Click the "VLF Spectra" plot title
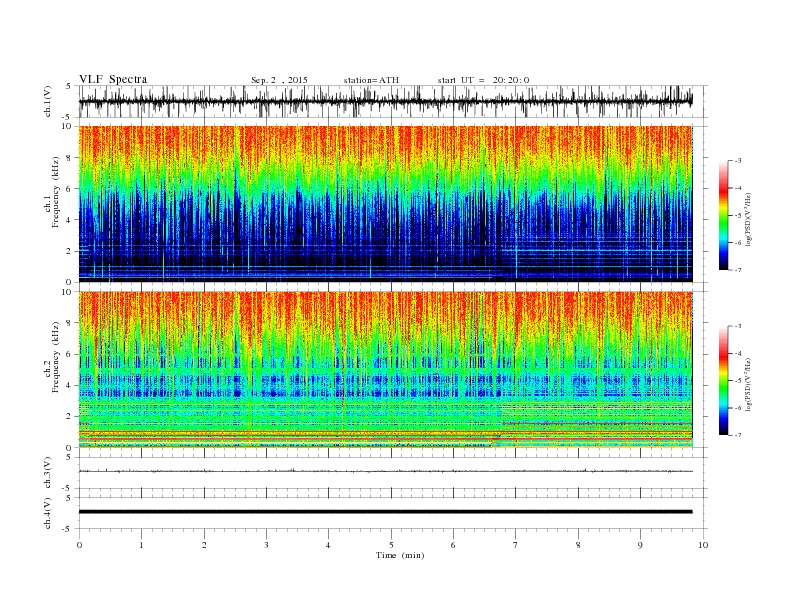792x612 pixels. click(113, 79)
